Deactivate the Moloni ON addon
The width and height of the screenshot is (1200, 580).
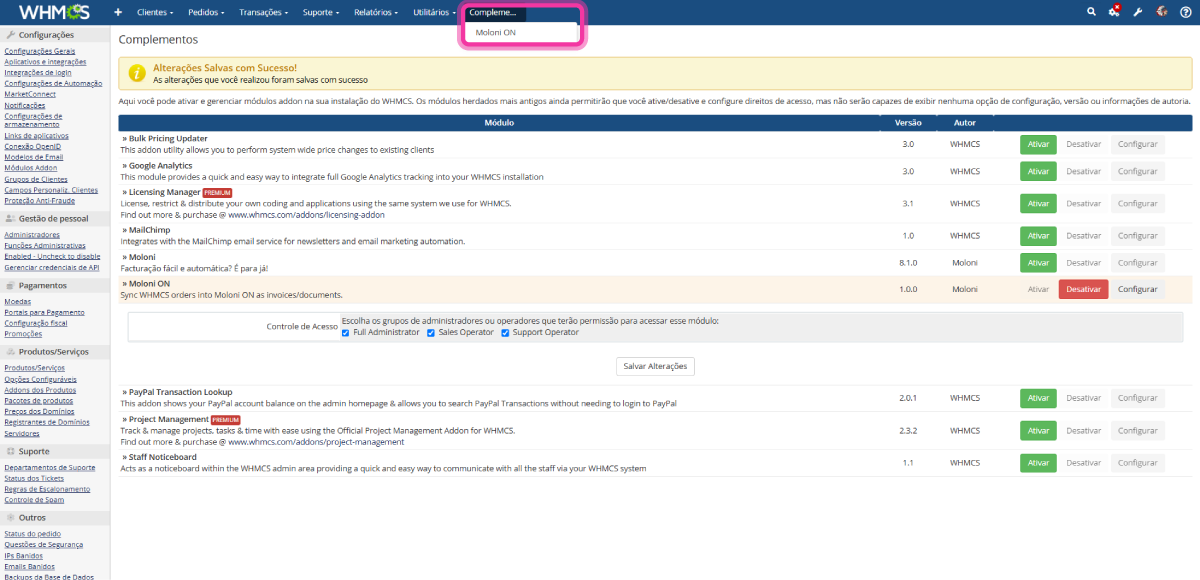pos(1083,289)
